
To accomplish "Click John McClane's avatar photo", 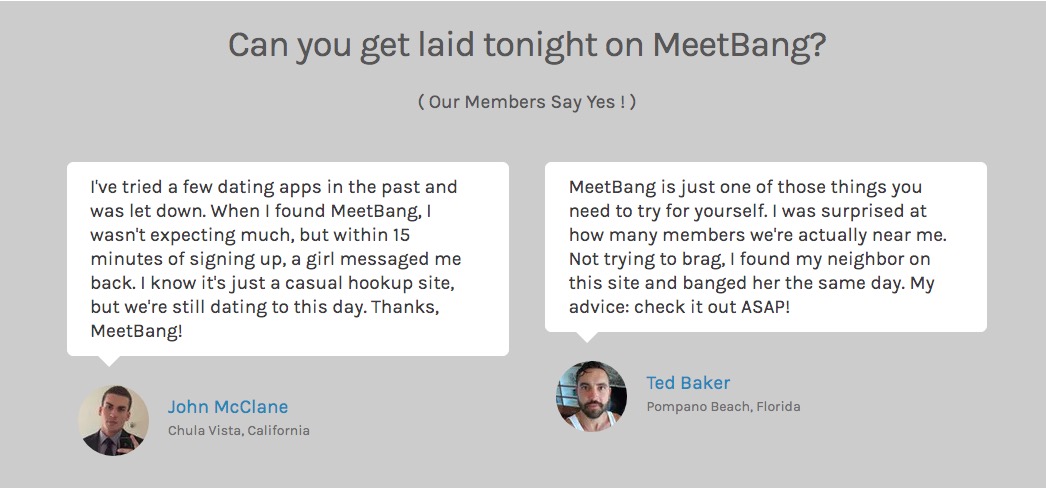I will tap(113, 420).
